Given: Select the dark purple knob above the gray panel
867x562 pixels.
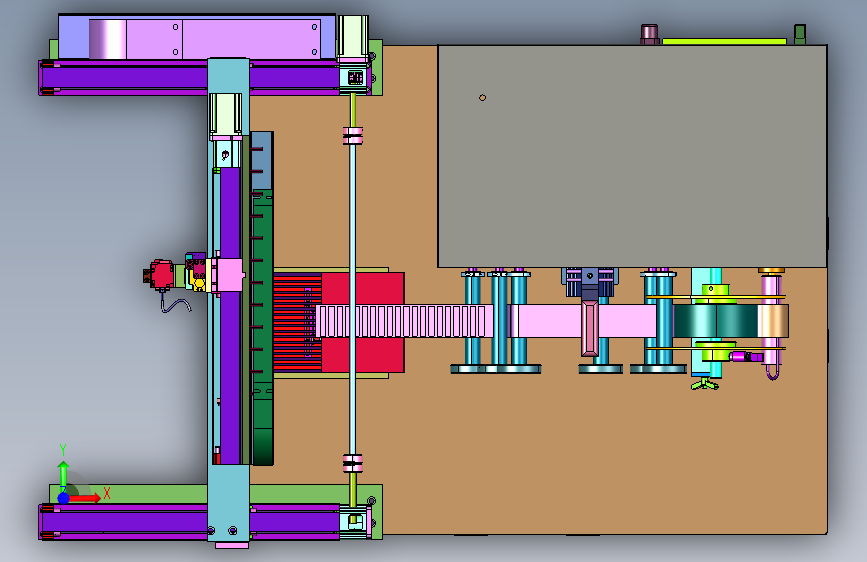Looking at the screenshot, I should (649, 34).
